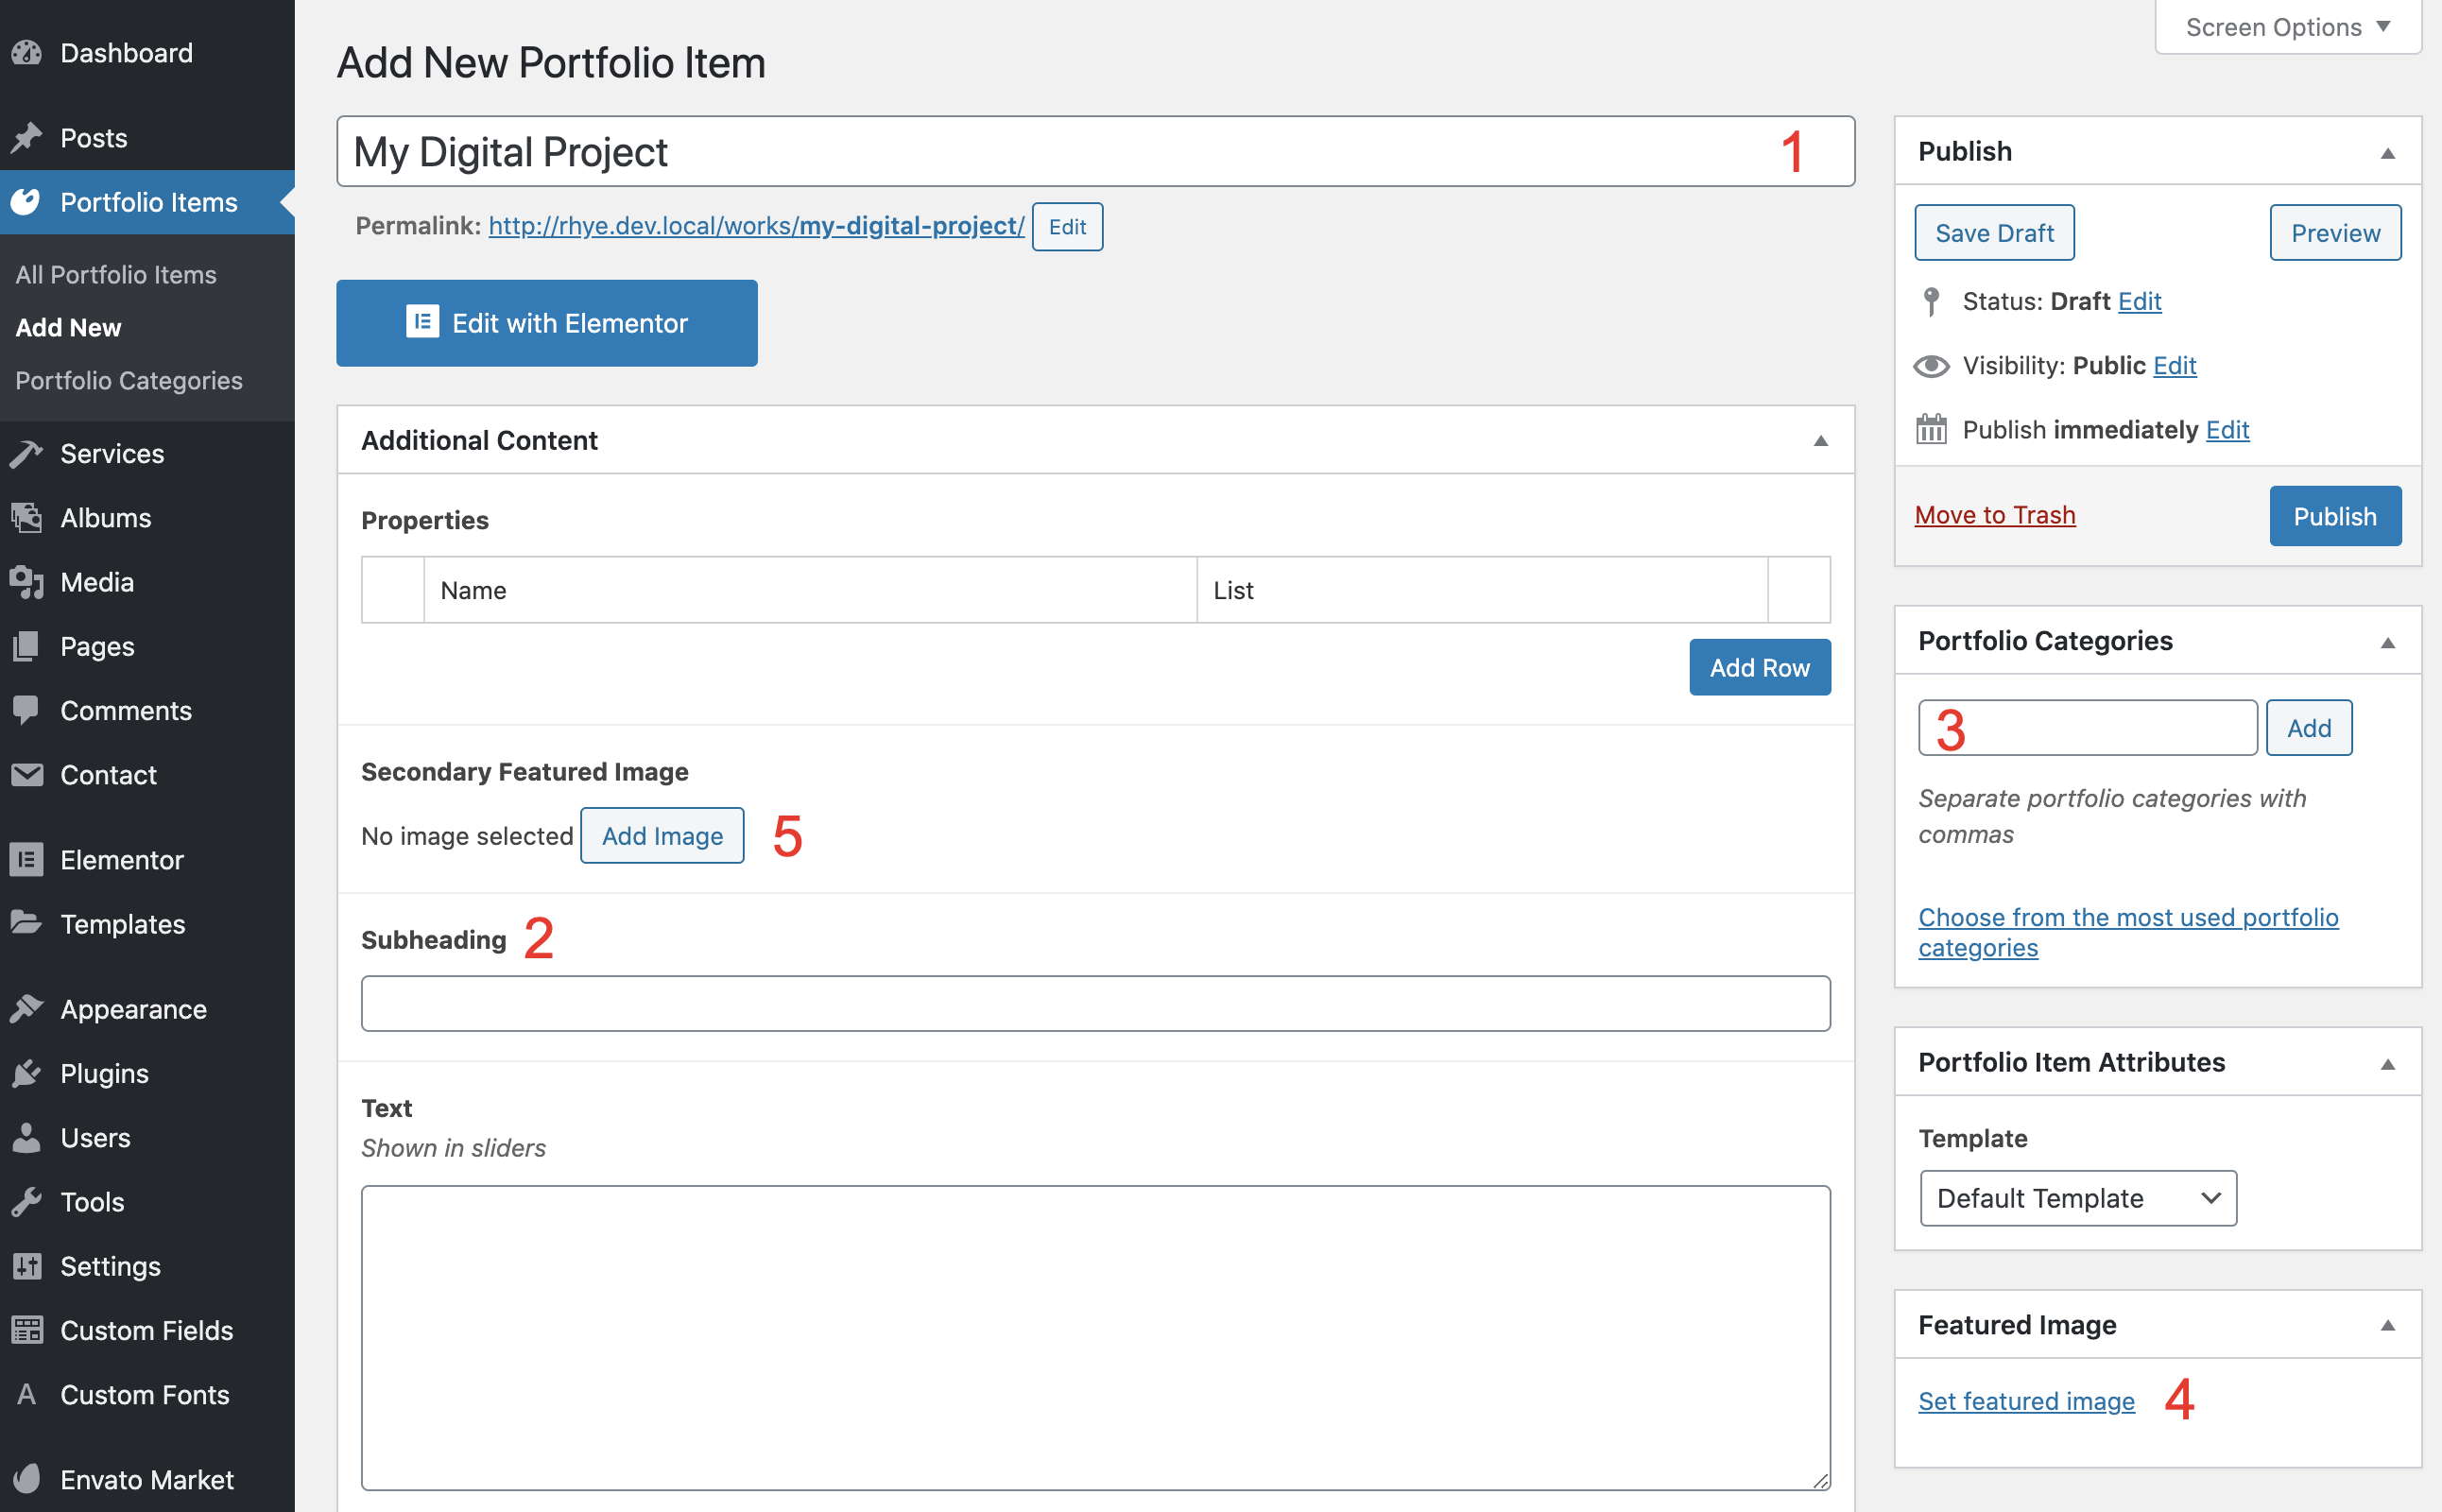2442x1512 pixels.
Task: Focus the Subheading text field
Action: pos(1095,1004)
